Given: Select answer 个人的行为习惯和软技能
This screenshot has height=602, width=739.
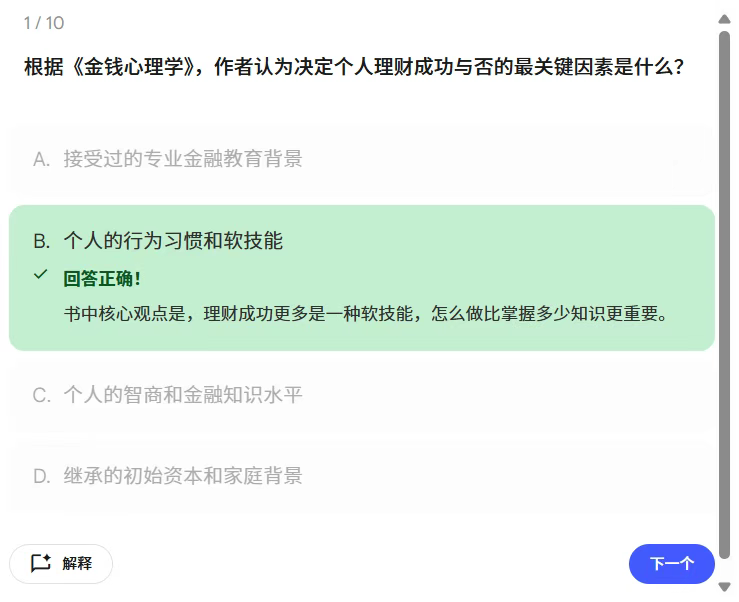Looking at the screenshot, I should 173,241.
